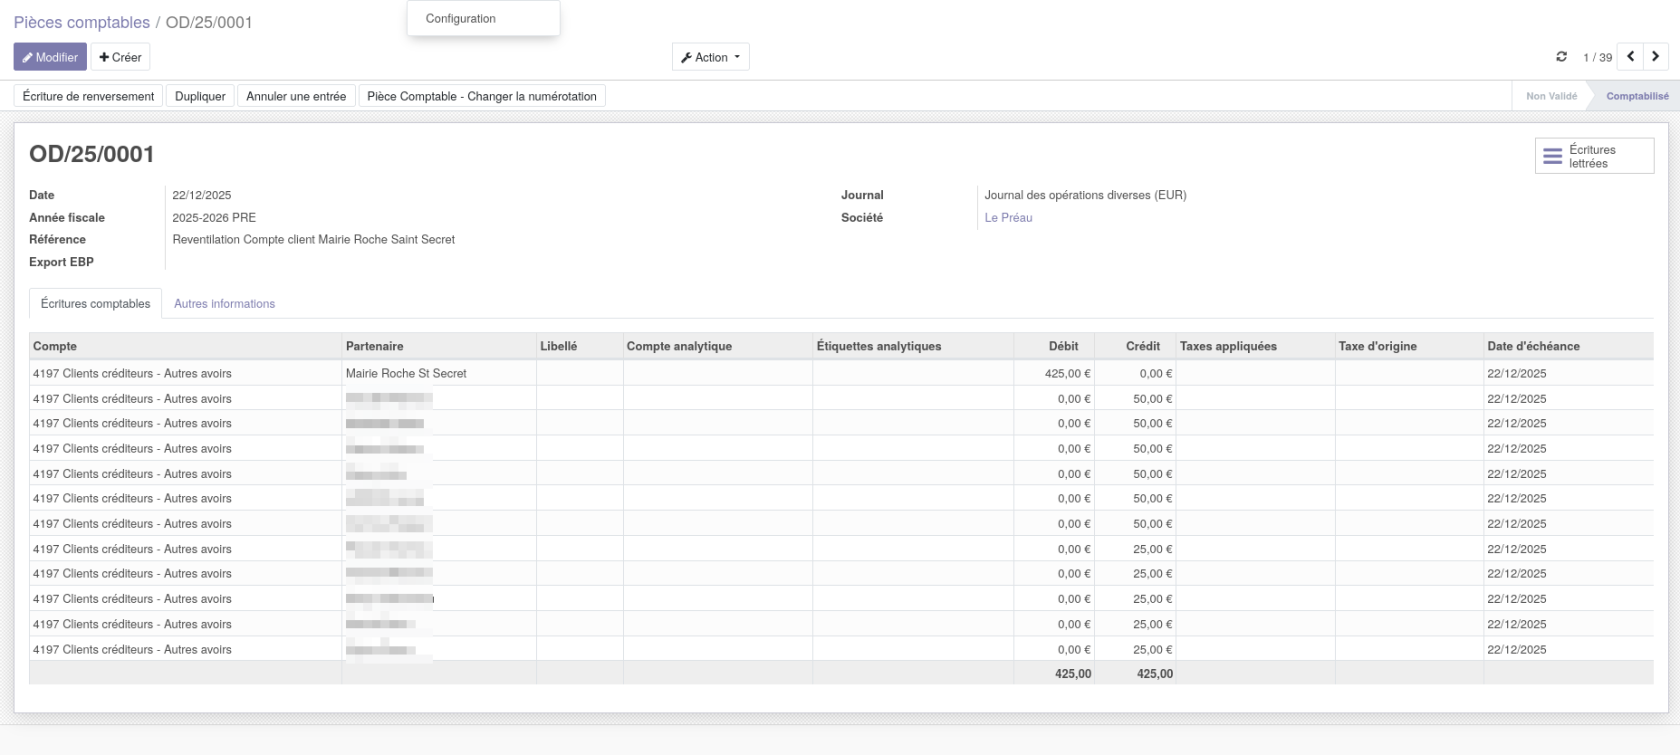1680x755 pixels.
Task: Click the Créer button
Action: pos(120,57)
